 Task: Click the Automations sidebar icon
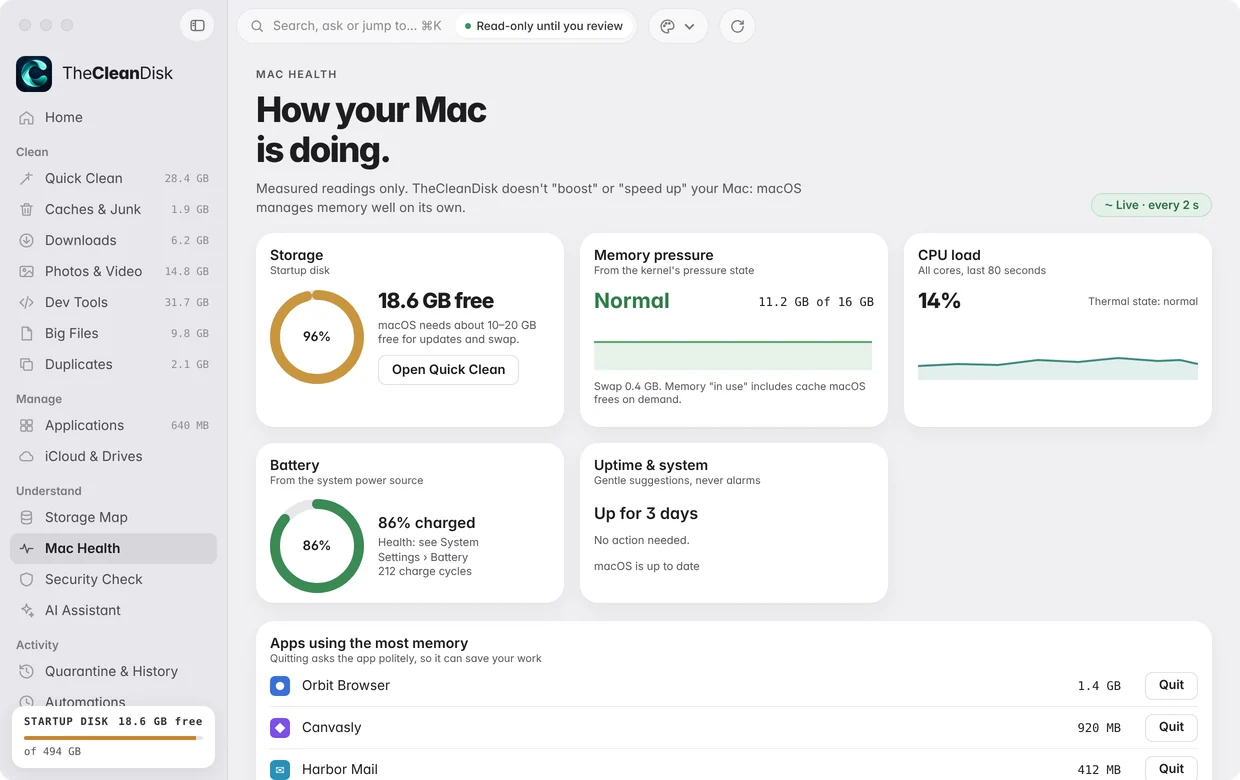[27, 702]
